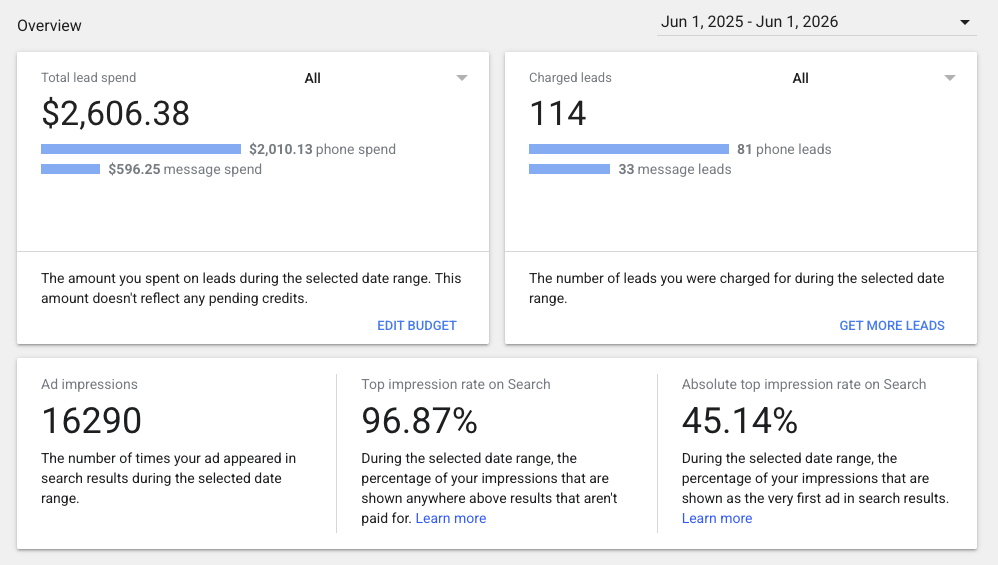This screenshot has width=998, height=565.
Task: Click the Top impression rate on Search title
Action: 456,384
